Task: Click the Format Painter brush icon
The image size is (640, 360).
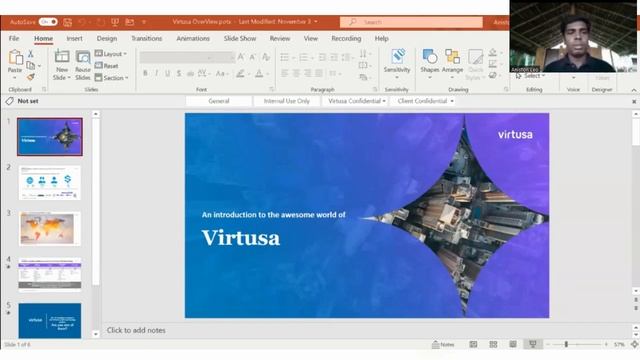Action: point(31,77)
